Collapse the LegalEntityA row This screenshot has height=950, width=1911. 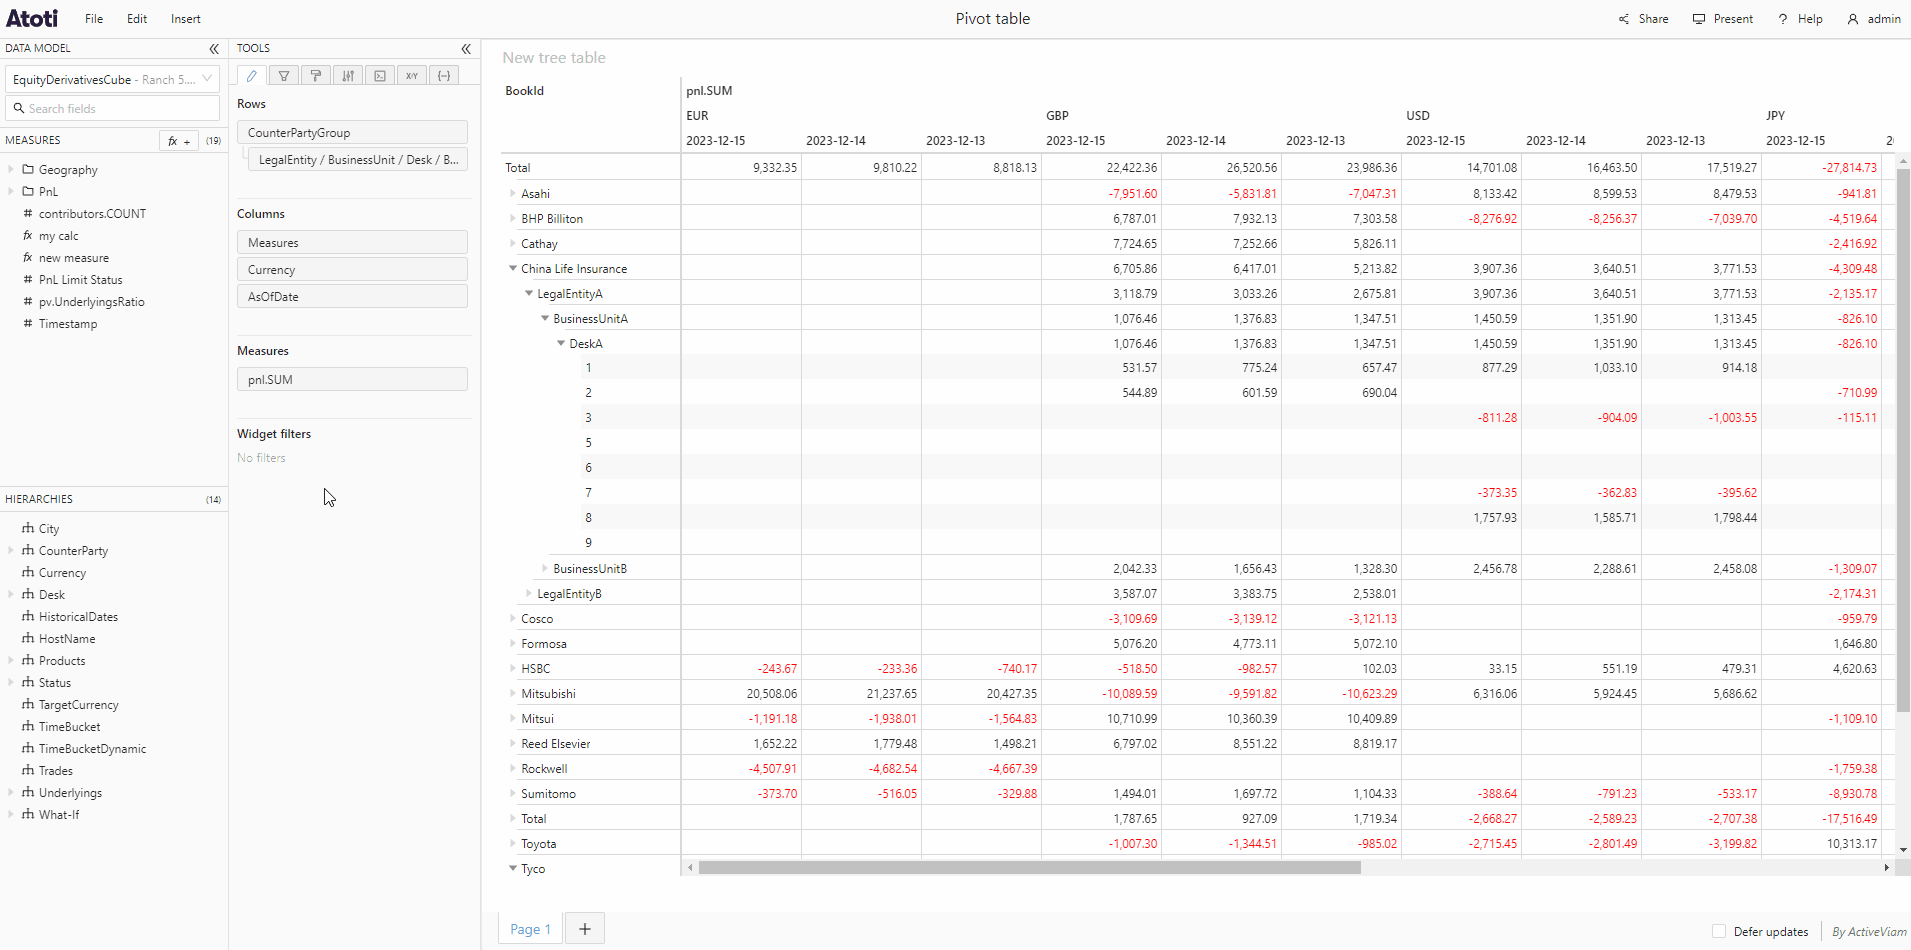tap(529, 293)
